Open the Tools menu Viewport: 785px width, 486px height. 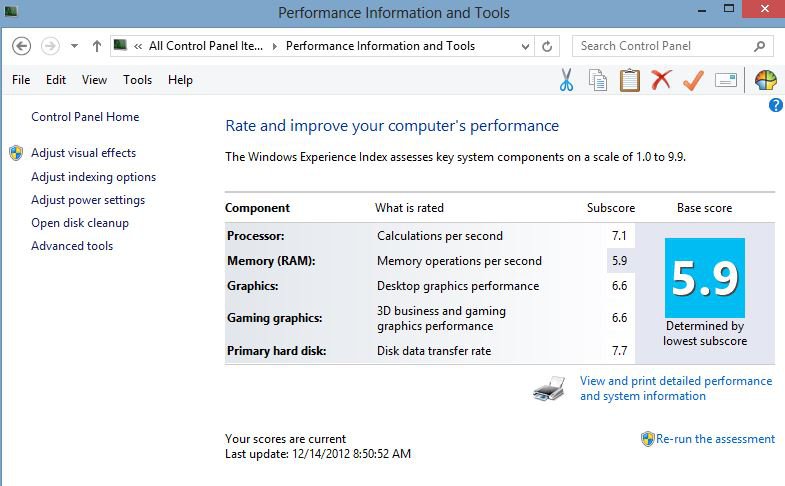(137, 80)
